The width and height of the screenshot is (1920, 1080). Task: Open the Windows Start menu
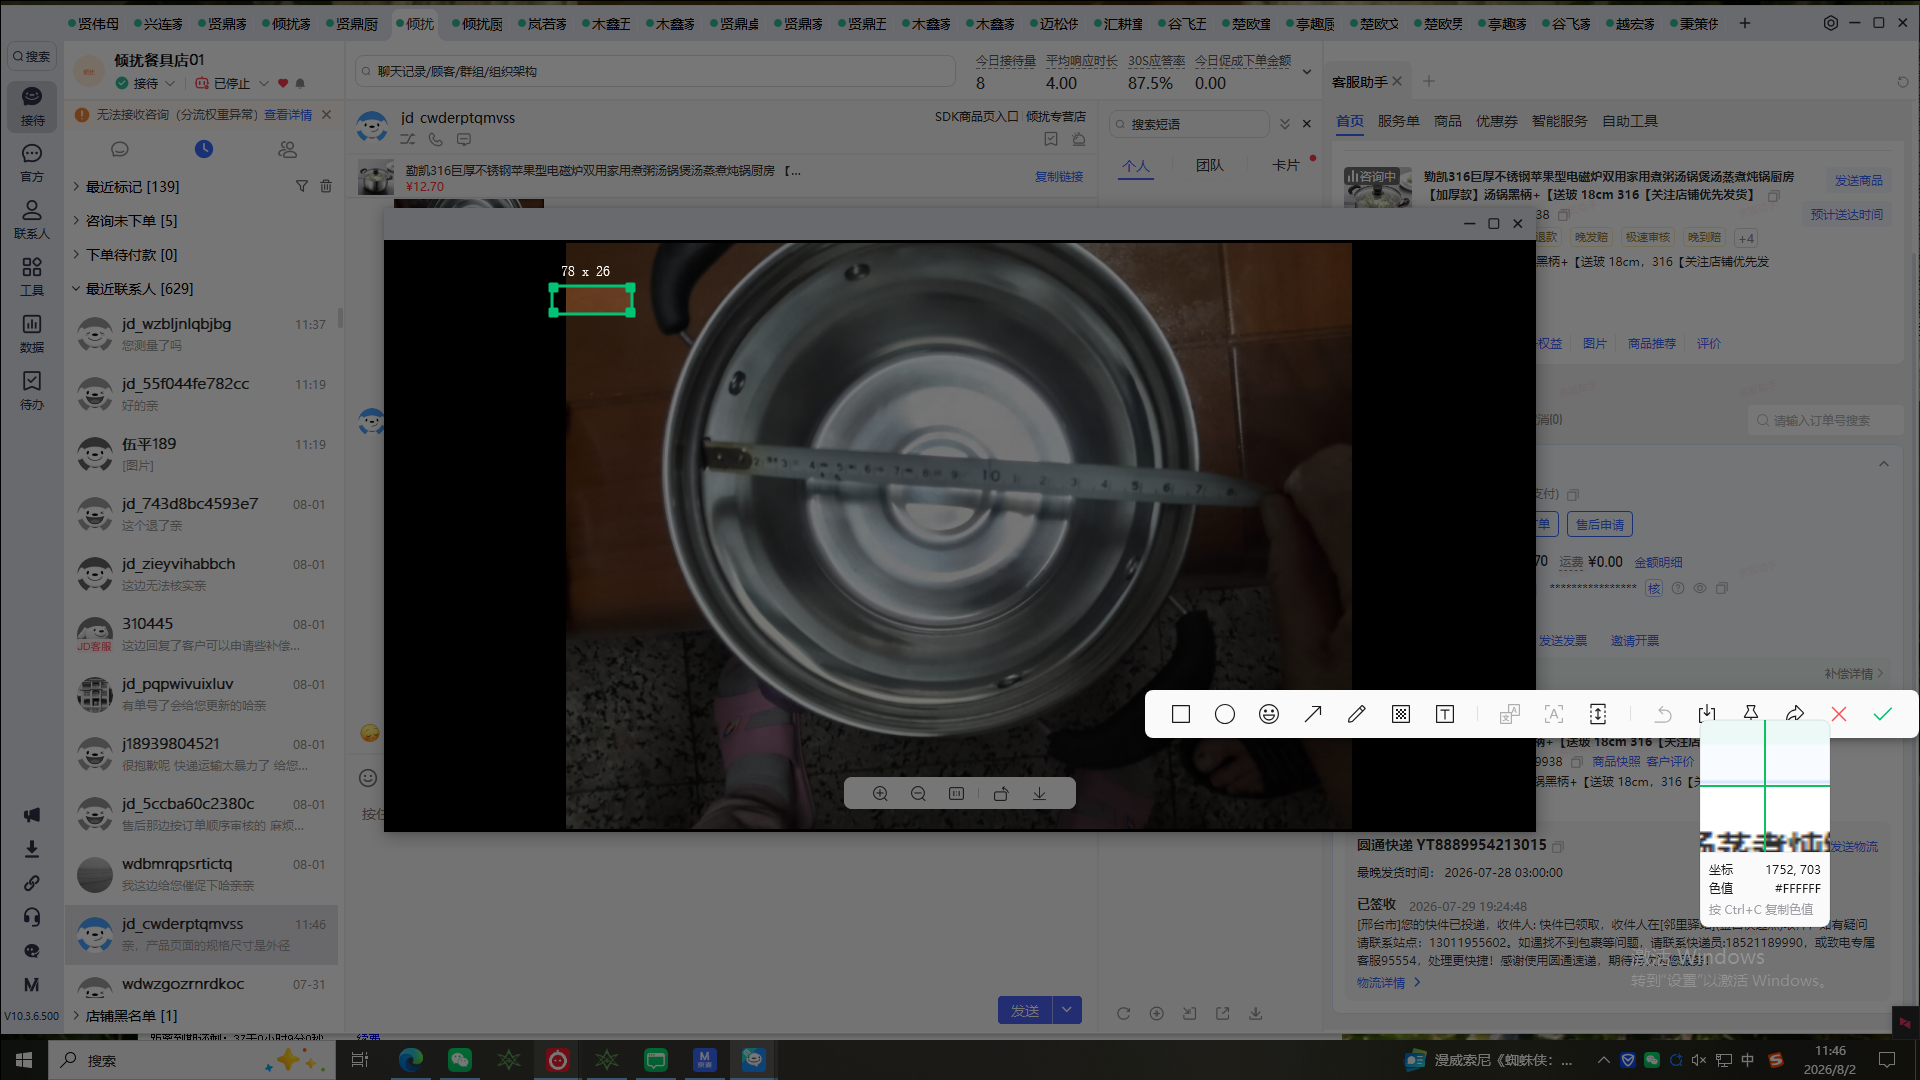(24, 1059)
